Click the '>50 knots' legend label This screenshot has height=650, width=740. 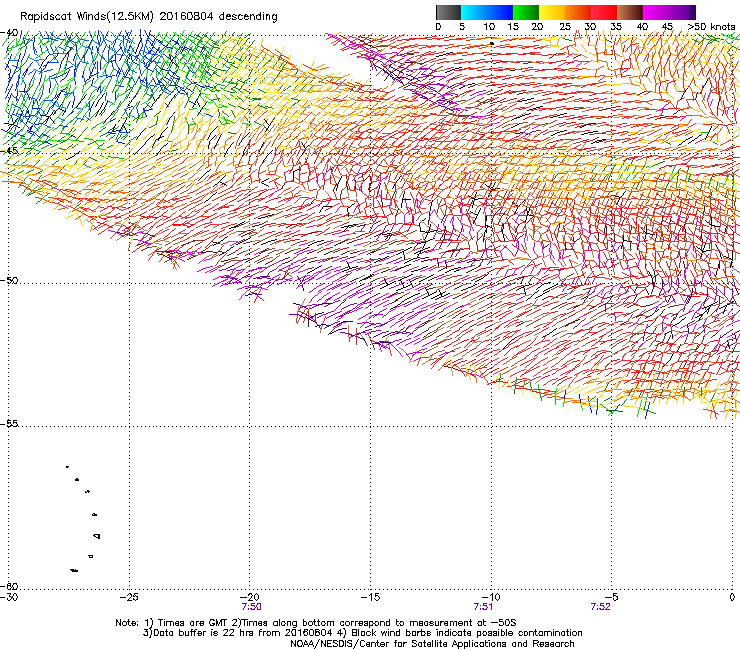[711, 27]
